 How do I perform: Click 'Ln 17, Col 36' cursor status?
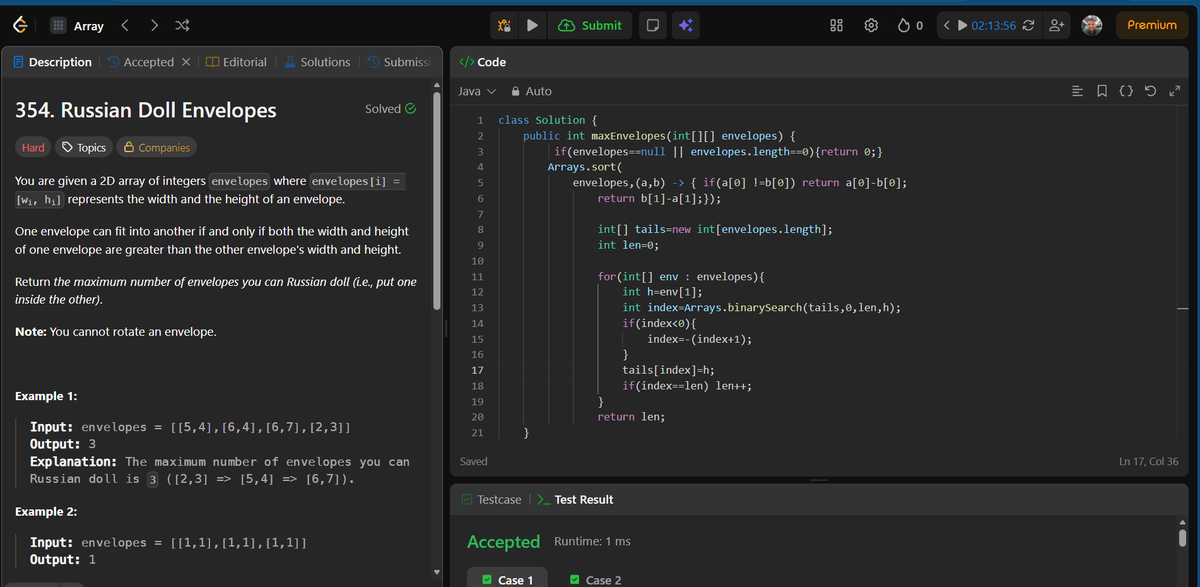(x=1148, y=461)
